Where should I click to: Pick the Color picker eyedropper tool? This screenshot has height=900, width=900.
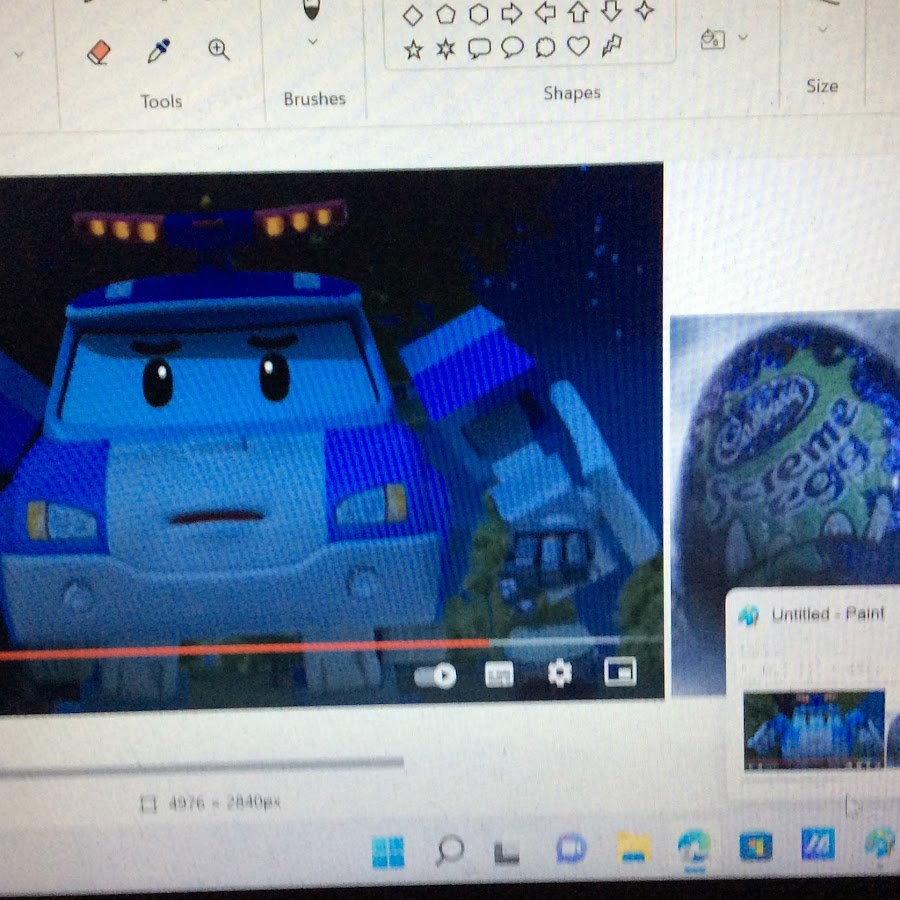[x=158, y=51]
